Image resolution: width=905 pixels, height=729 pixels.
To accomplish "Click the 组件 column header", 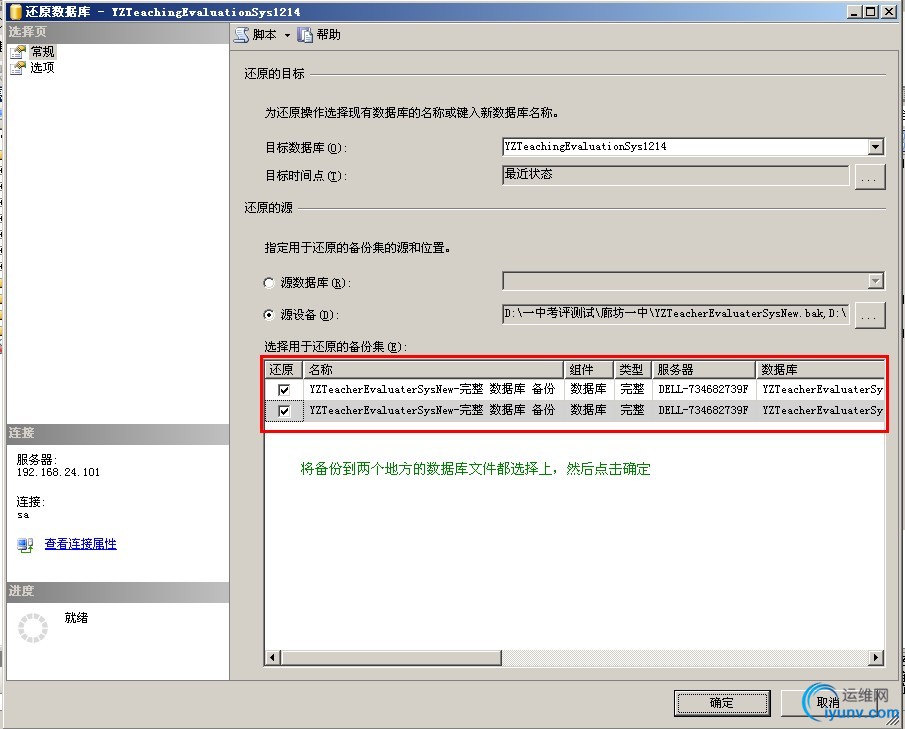I will 589,369.
